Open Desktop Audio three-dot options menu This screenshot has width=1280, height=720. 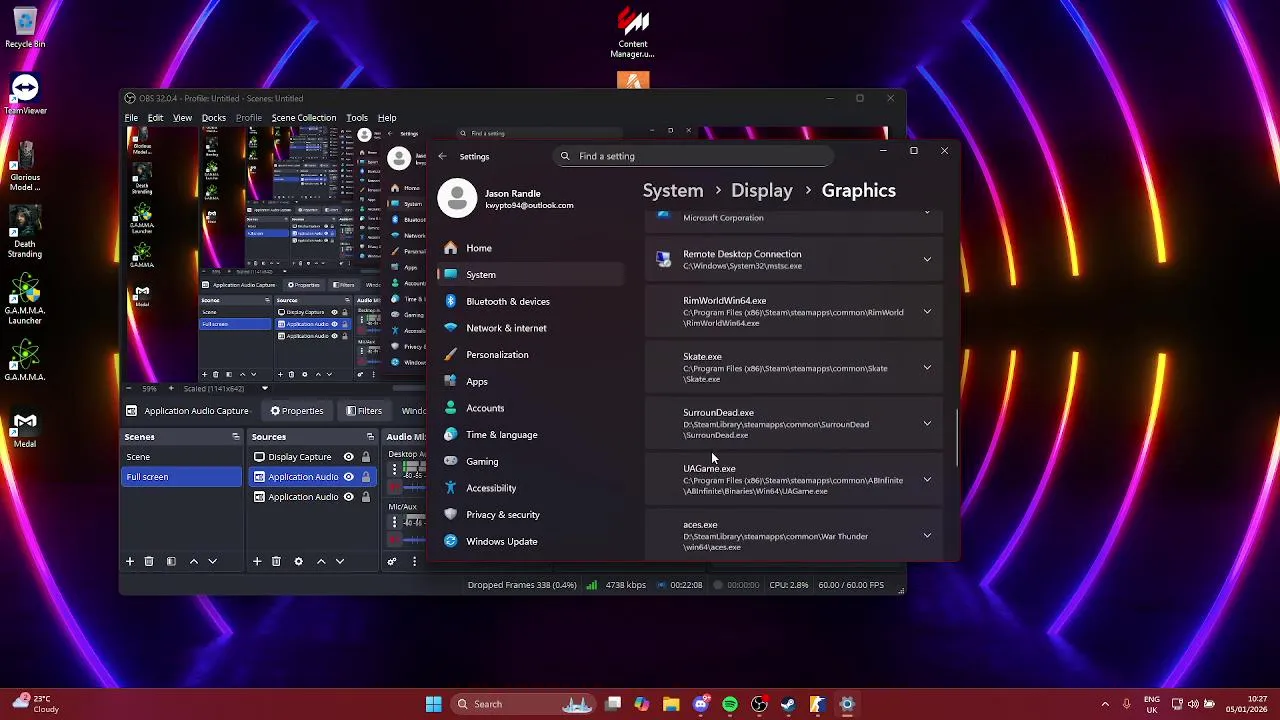click(394, 468)
